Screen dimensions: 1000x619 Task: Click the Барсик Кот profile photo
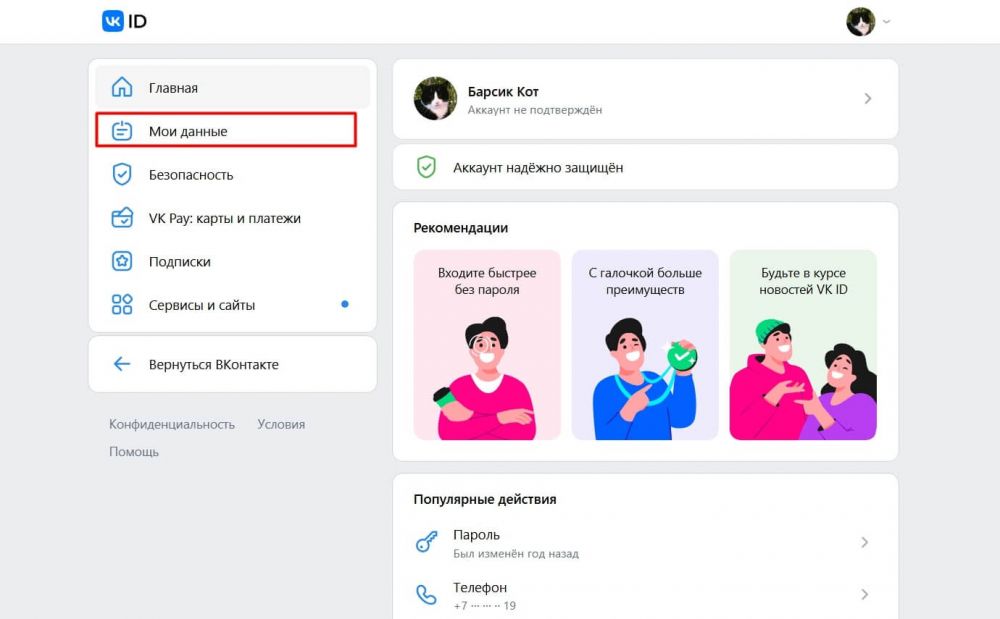click(x=435, y=99)
